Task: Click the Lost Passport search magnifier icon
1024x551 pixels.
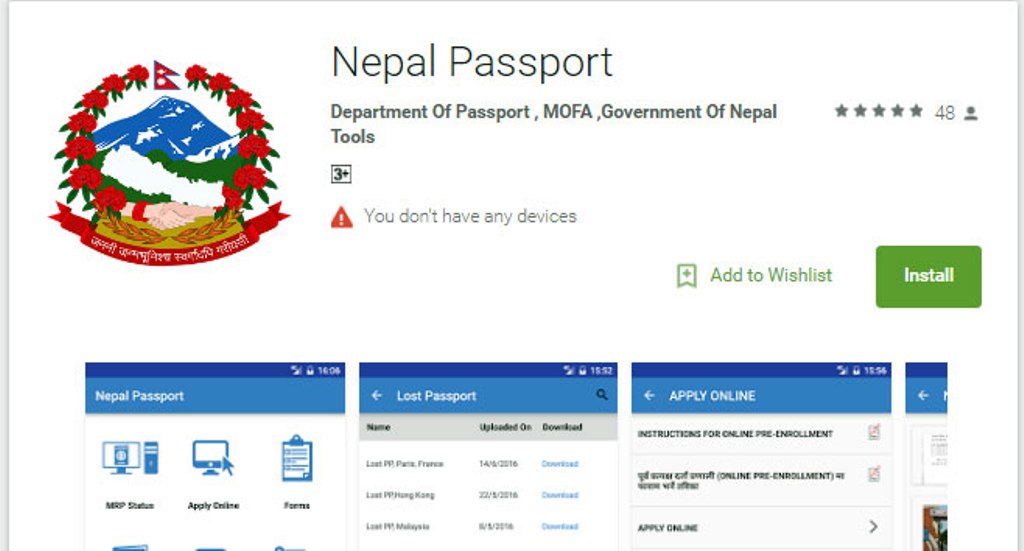Action: click(x=601, y=395)
